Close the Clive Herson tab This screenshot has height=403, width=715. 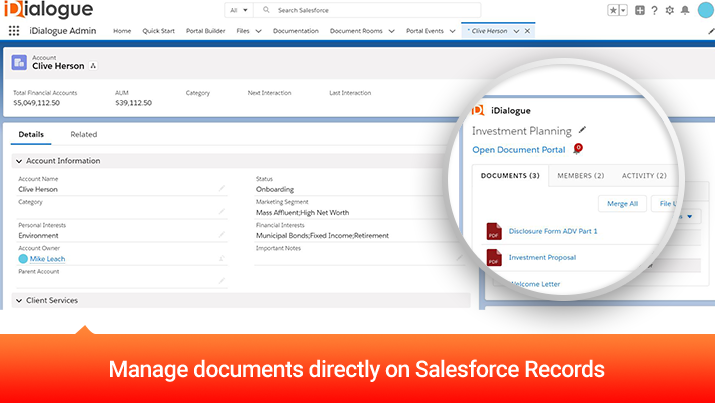click(527, 31)
